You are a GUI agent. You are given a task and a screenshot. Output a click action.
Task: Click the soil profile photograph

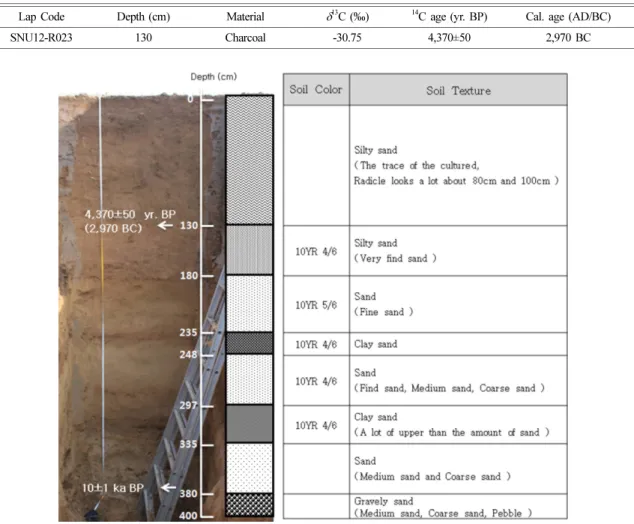pyautogui.click(x=142, y=307)
